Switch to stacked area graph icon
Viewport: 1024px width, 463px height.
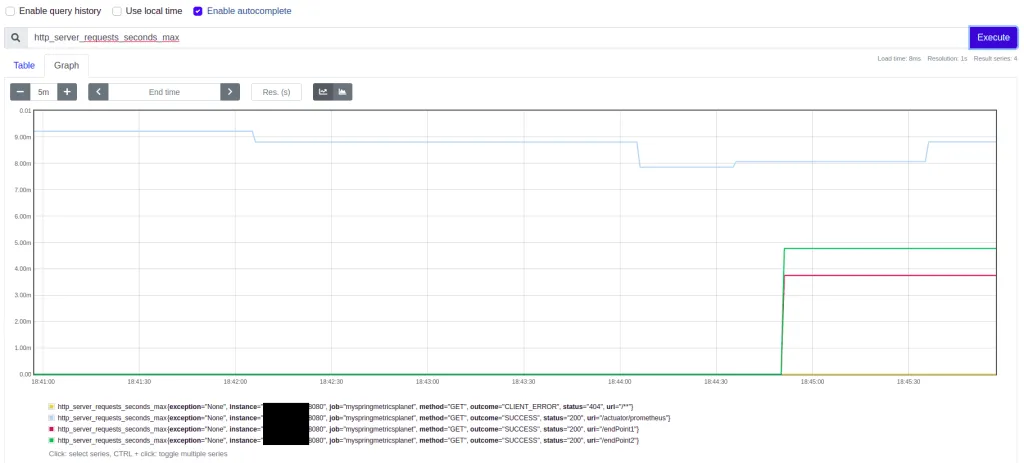coord(343,92)
